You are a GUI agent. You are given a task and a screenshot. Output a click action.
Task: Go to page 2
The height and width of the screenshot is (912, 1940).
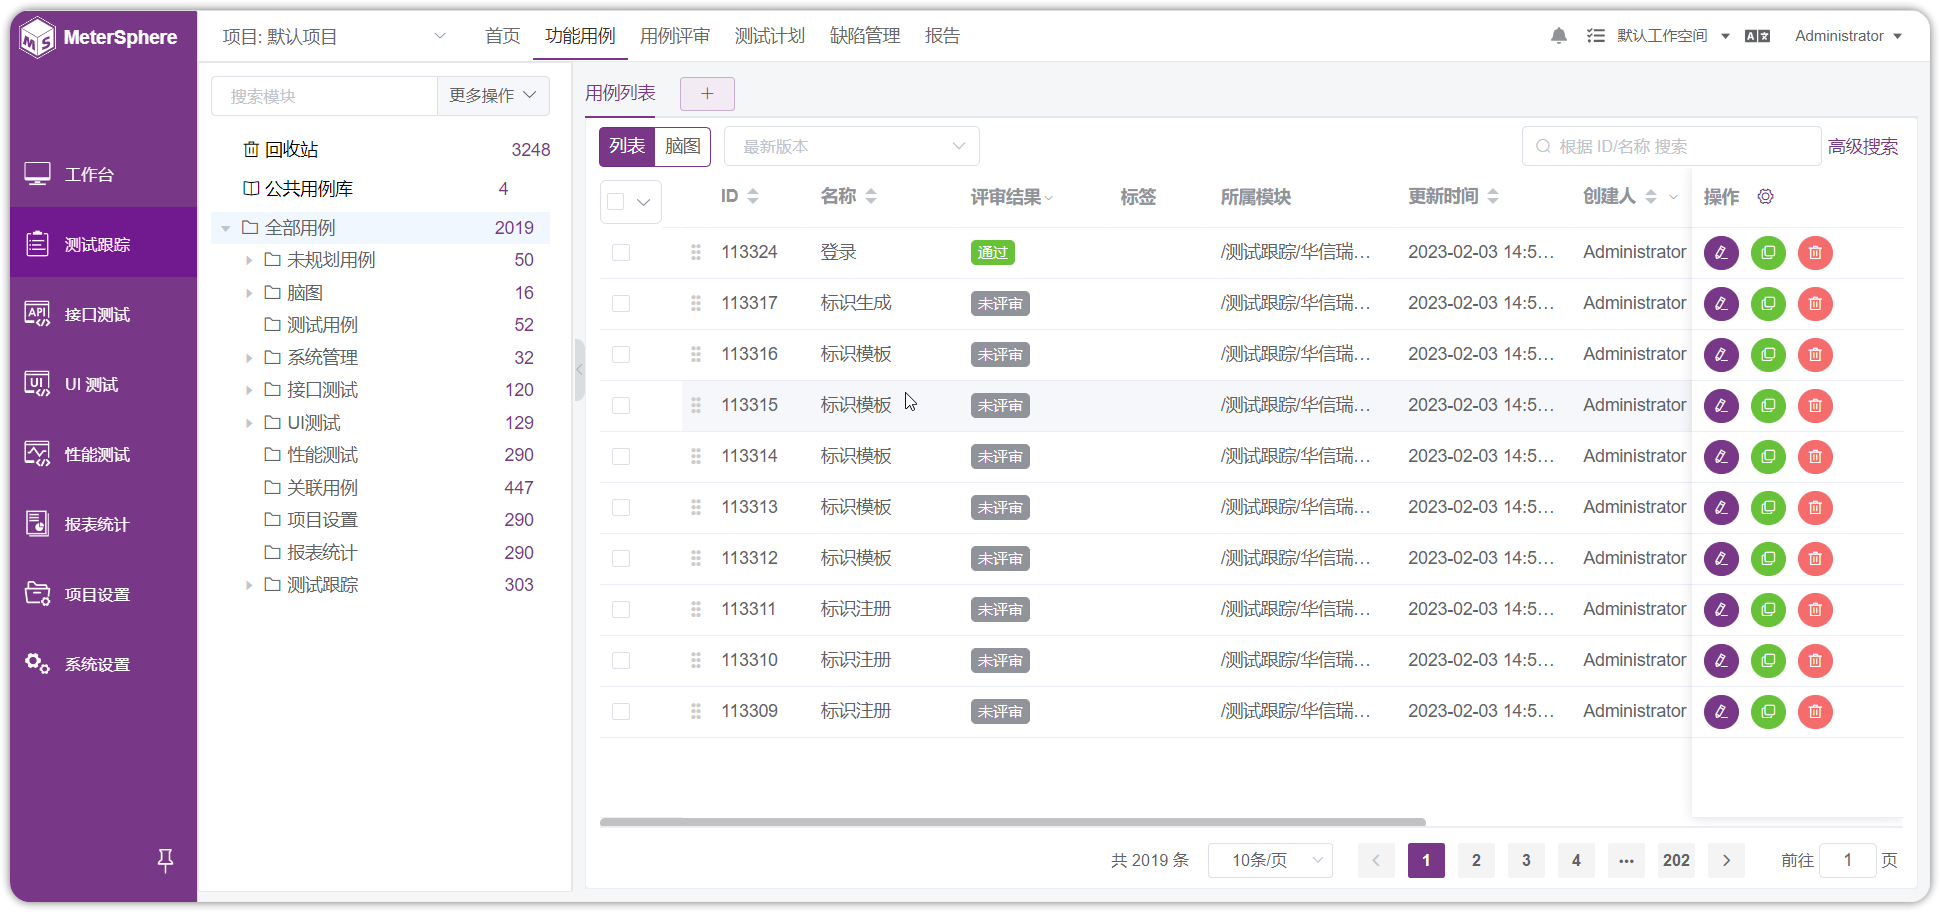click(1476, 860)
